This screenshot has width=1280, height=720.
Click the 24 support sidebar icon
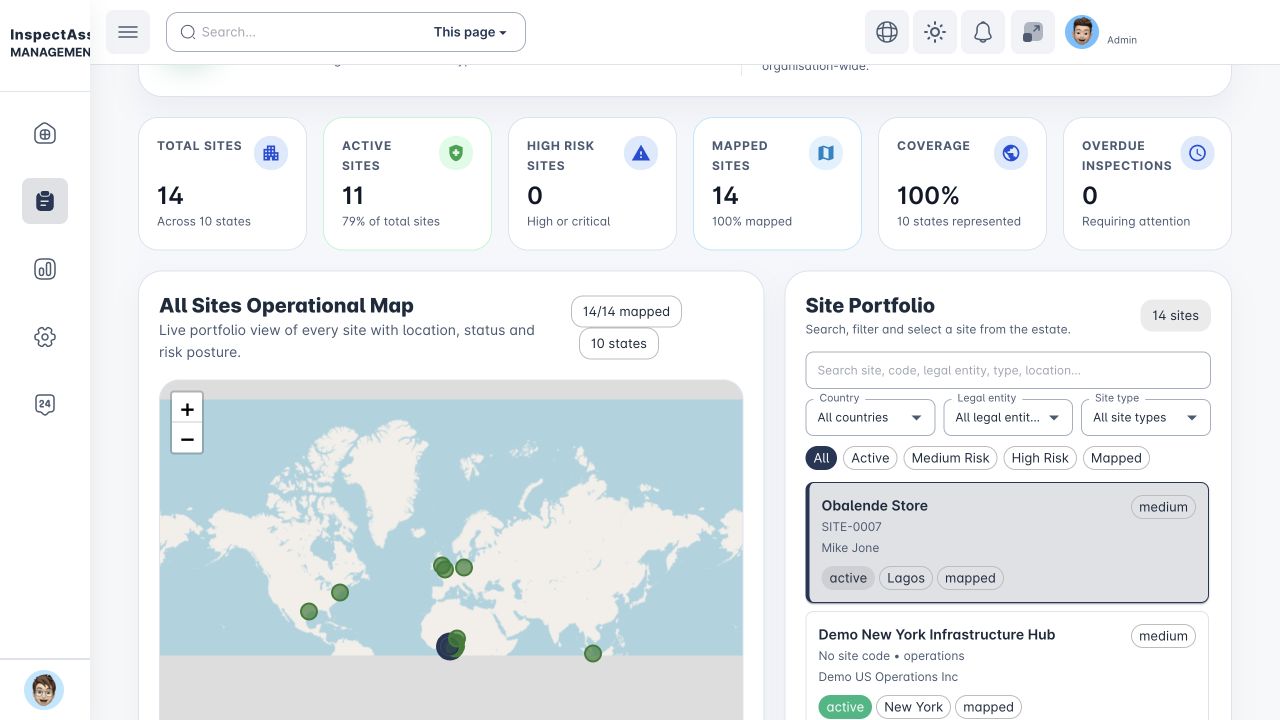pos(45,405)
